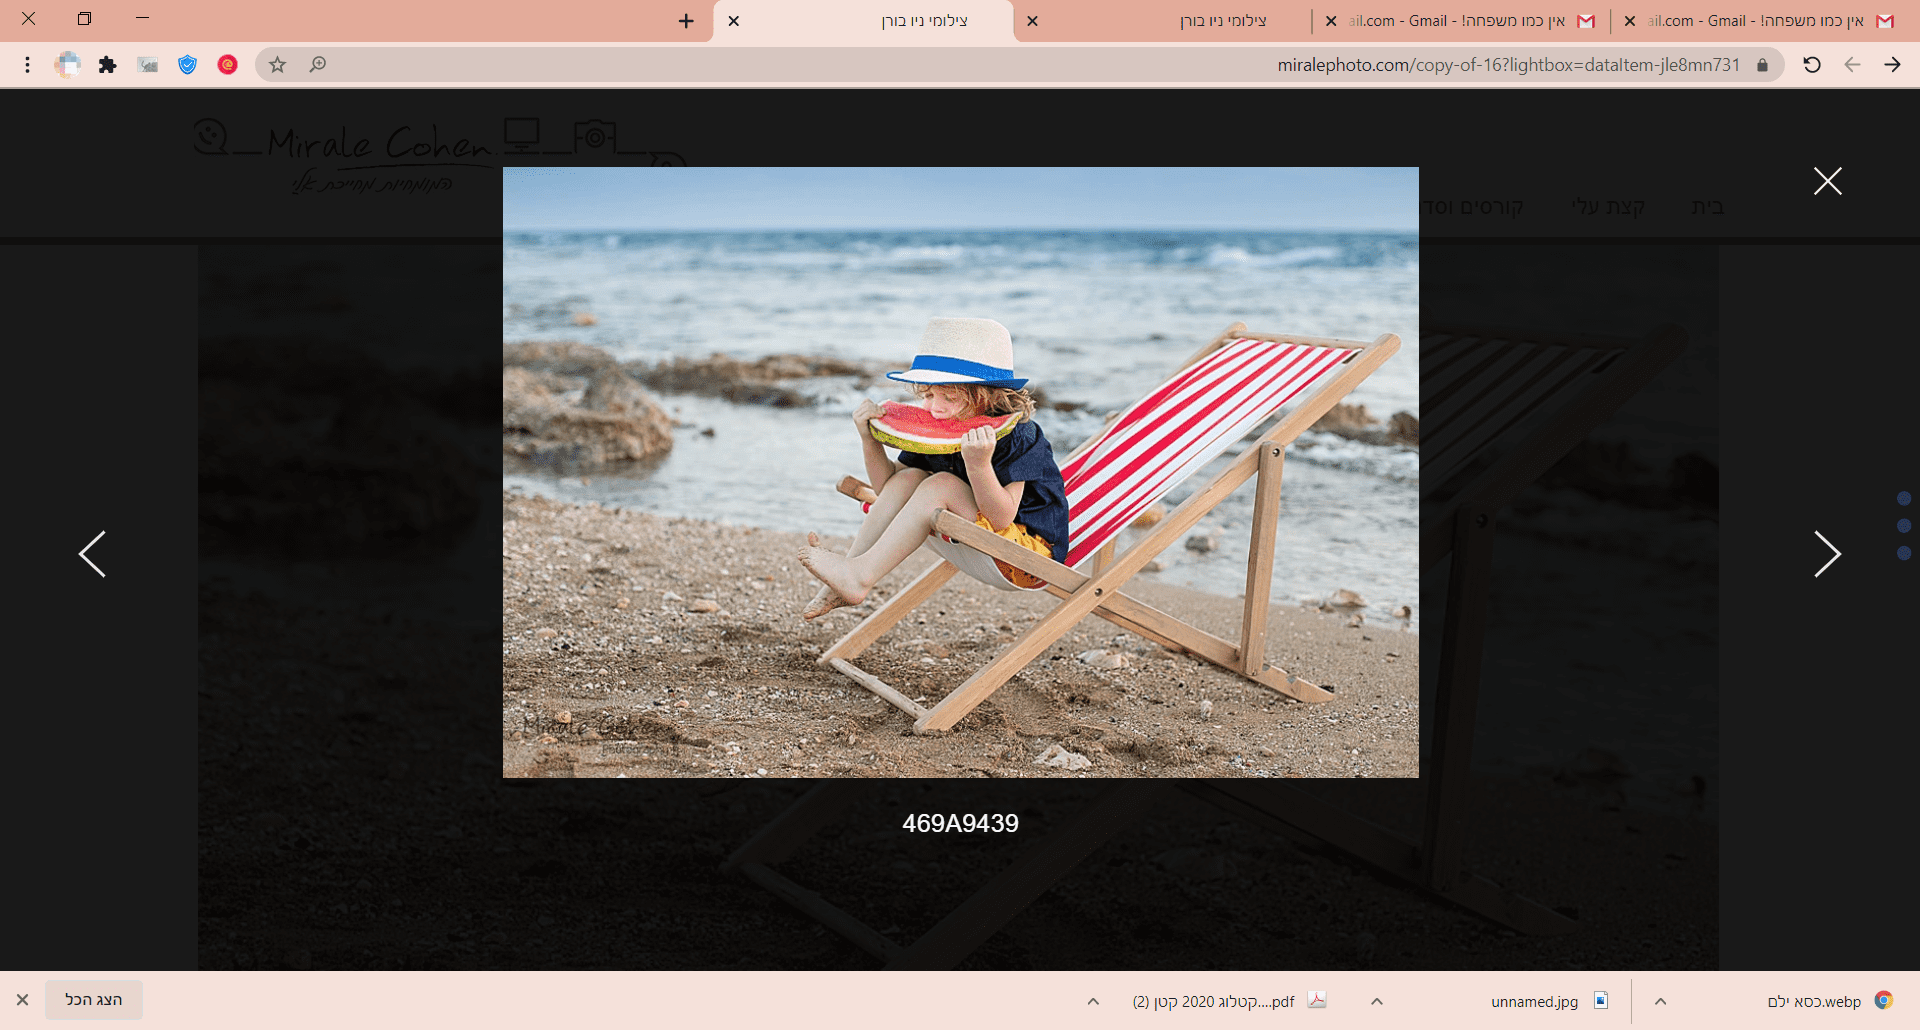View site info via the lock icon
This screenshot has height=1030, width=1920.
click(x=1762, y=65)
